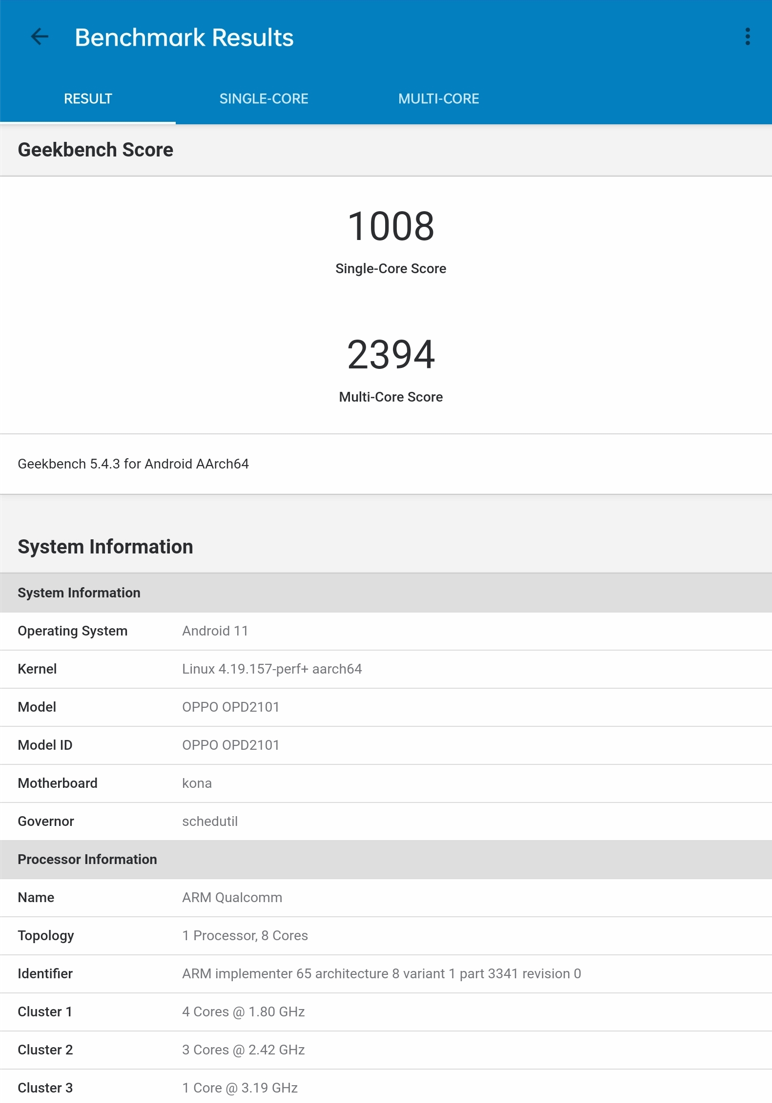Click the Model ID label
772x1103 pixels.
tap(45, 745)
